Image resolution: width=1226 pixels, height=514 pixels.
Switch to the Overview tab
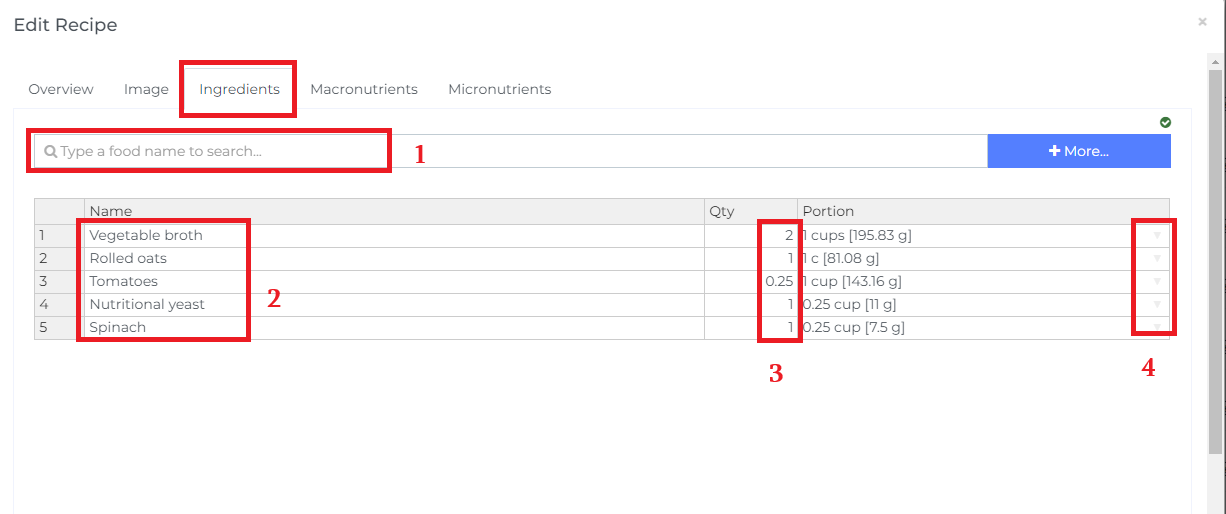click(x=61, y=89)
